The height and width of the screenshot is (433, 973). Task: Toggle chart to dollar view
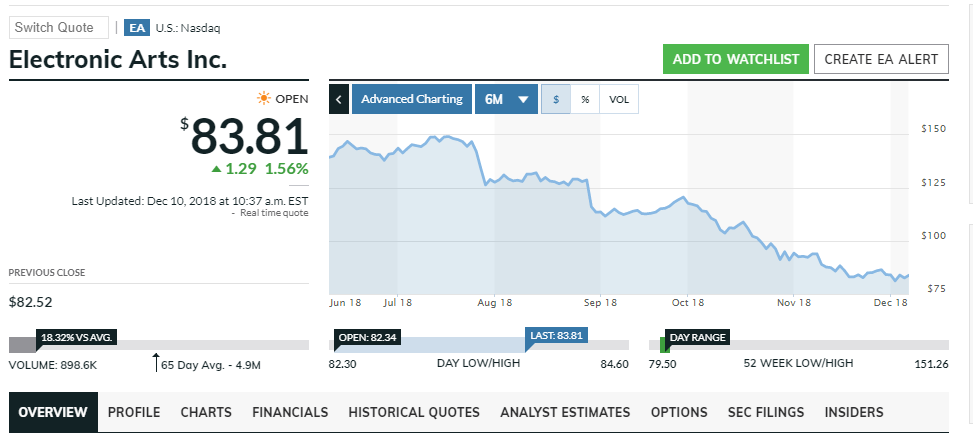(x=556, y=99)
